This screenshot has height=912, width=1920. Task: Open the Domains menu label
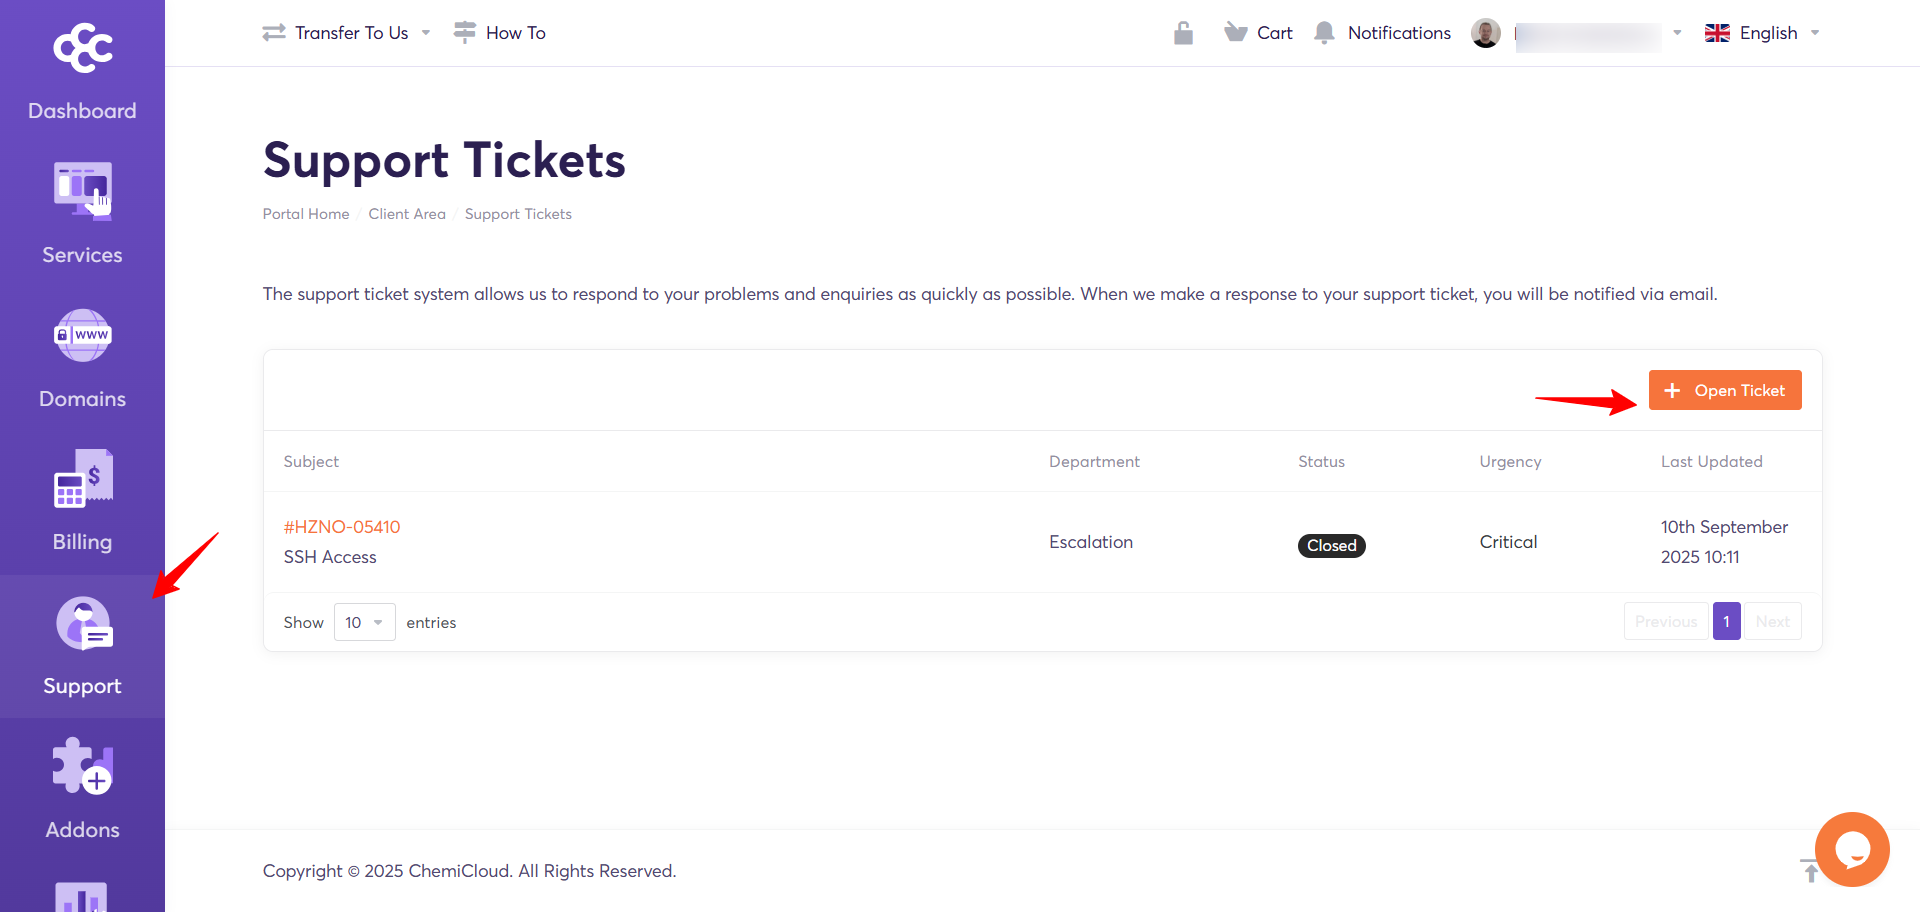click(82, 399)
